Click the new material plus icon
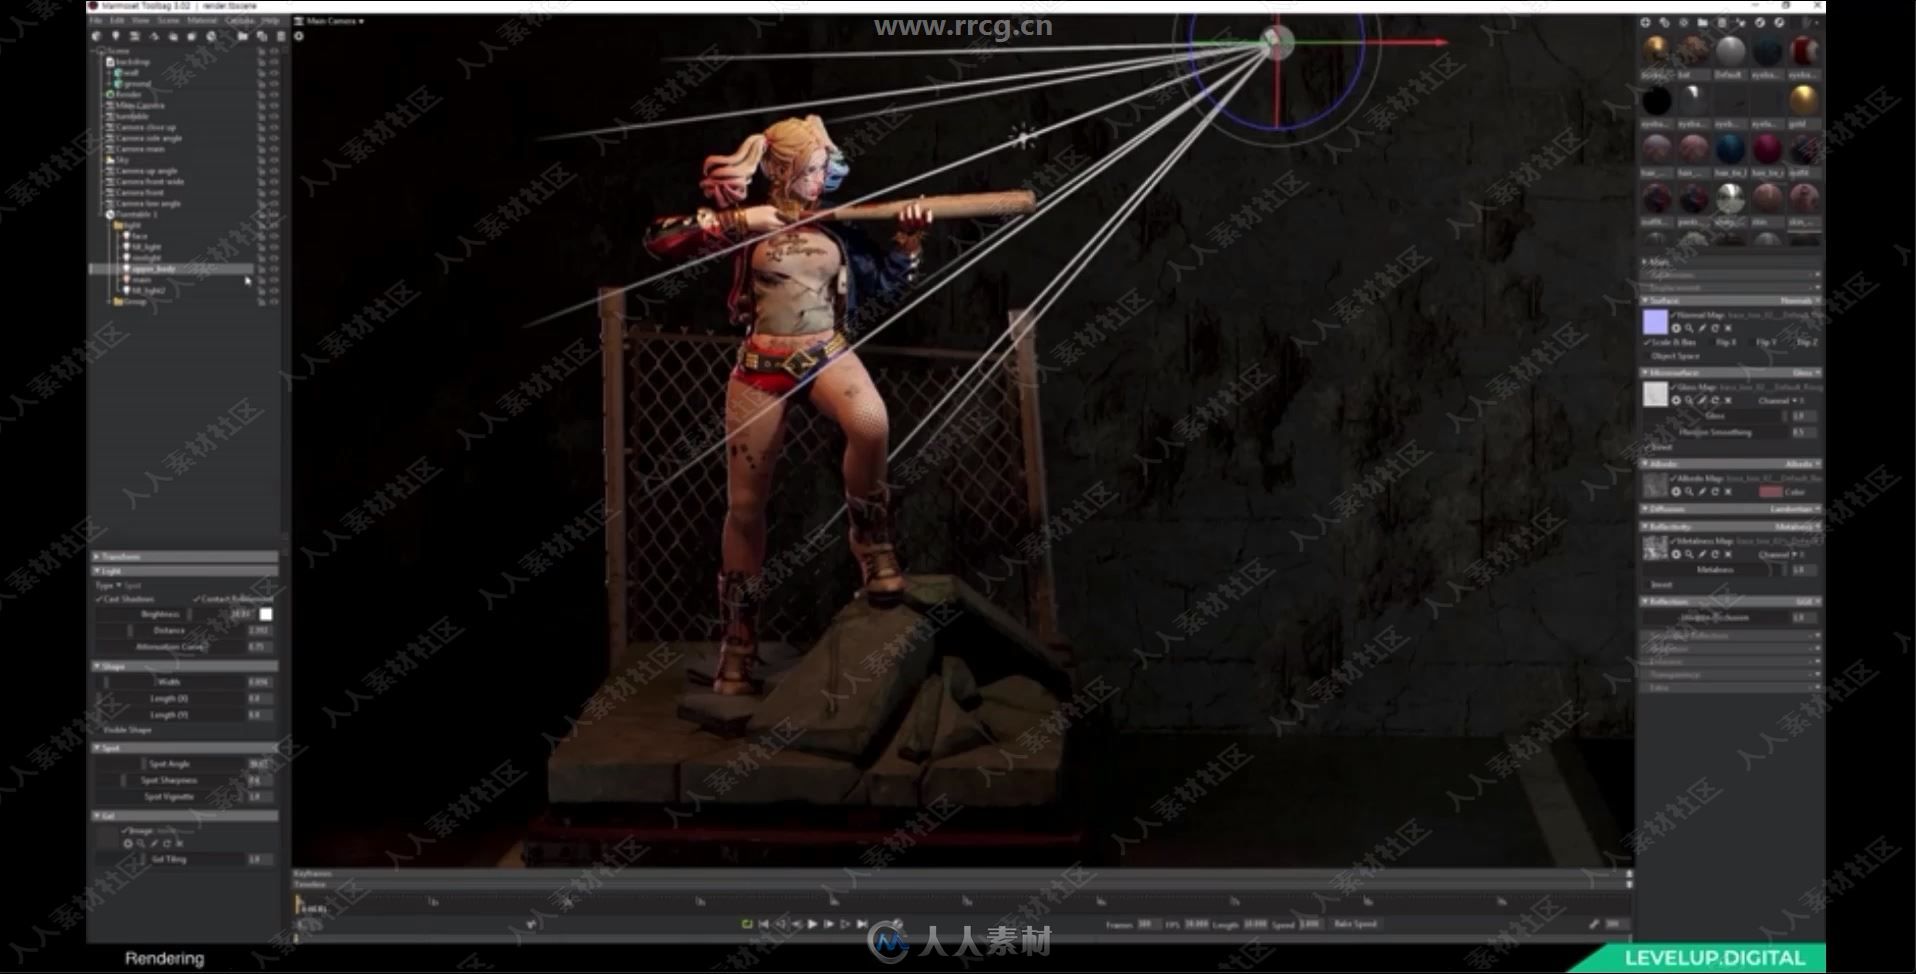The height and width of the screenshot is (974, 1916). (1645, 22)
